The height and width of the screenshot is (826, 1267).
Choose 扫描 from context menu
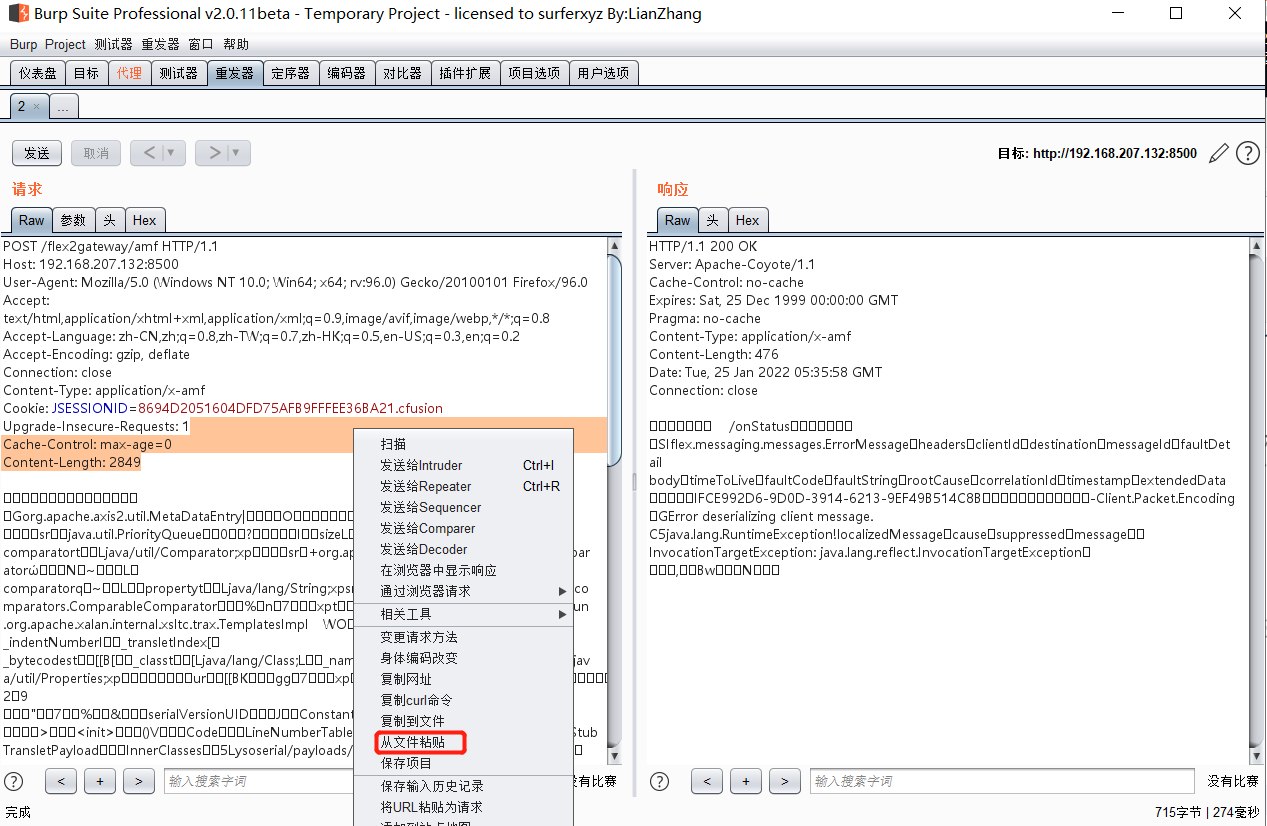pos(464,444)
